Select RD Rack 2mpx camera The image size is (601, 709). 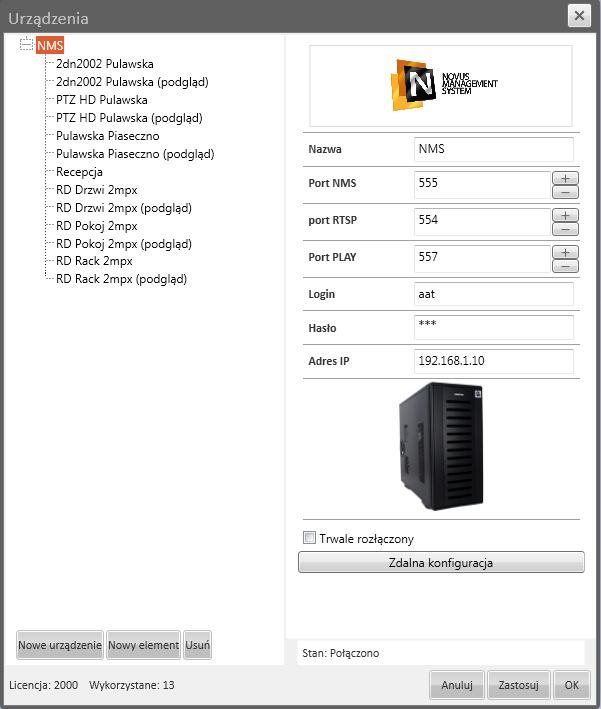click(94, 261)
